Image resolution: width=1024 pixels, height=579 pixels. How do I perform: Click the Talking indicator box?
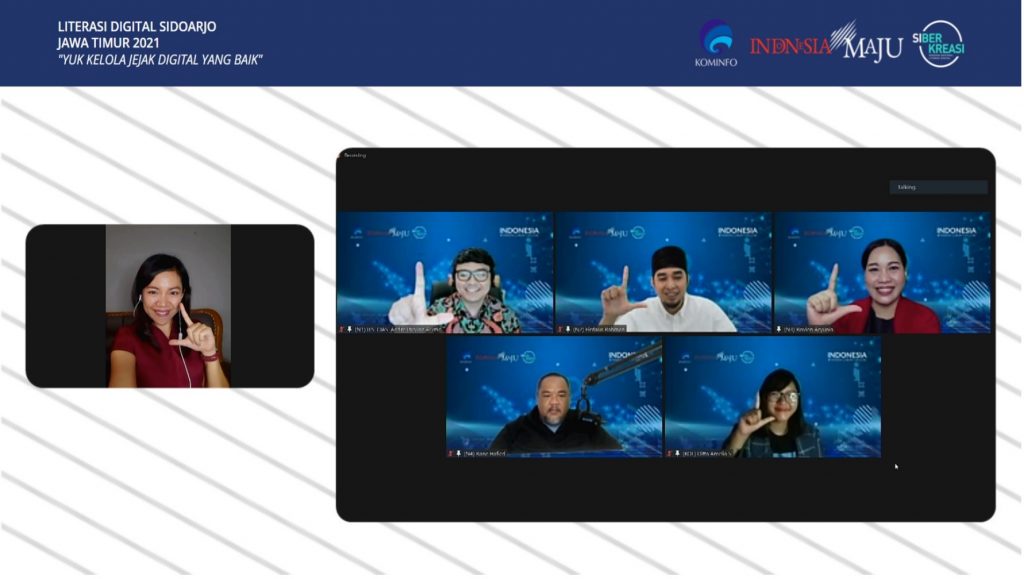938,187
